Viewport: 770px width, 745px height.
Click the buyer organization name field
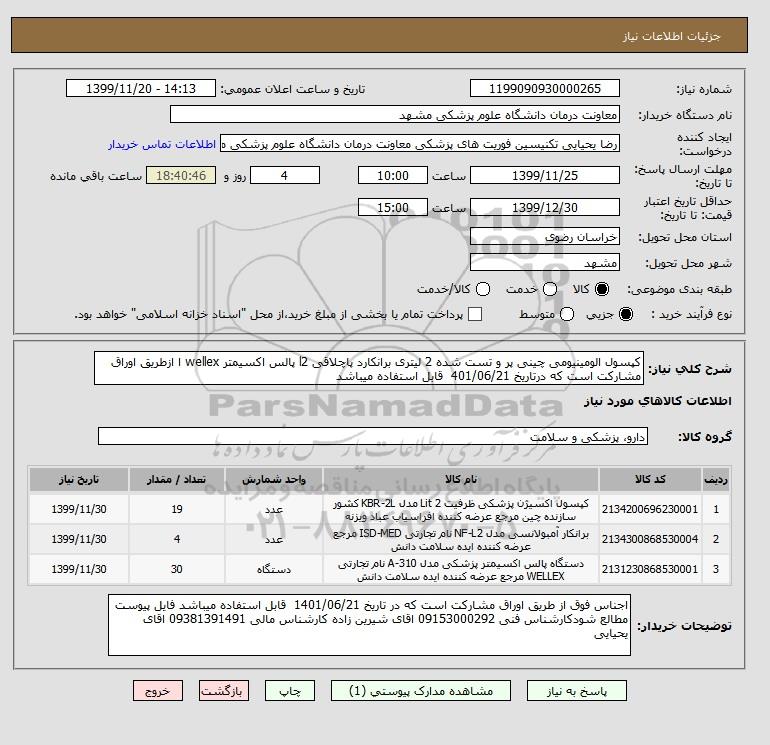pos(395,114)
